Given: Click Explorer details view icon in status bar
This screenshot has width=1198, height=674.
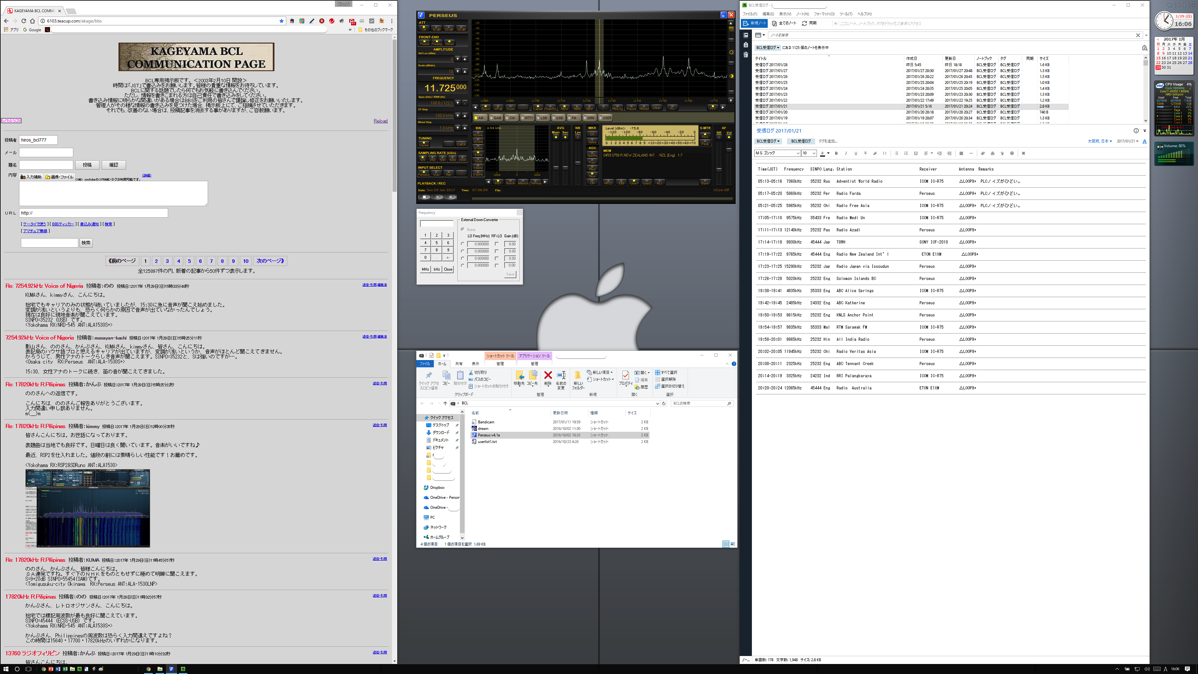Looking at the screenshot, I should click(x=725, y=543).
